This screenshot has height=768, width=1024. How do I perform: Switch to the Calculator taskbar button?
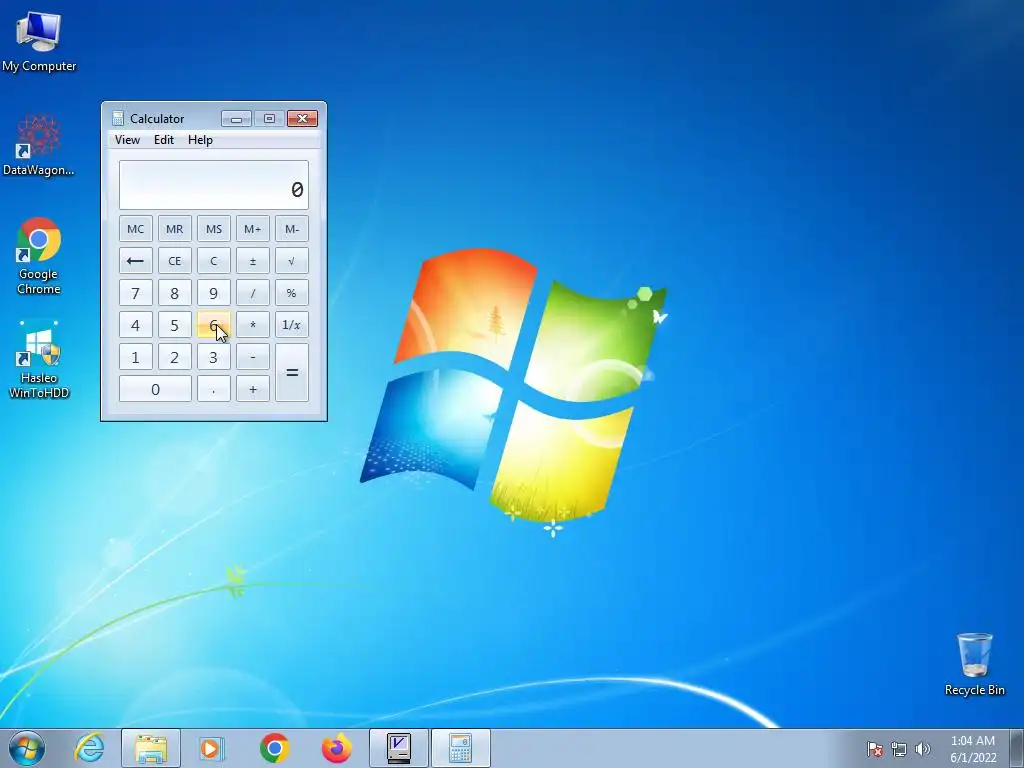tap(460, 748)
